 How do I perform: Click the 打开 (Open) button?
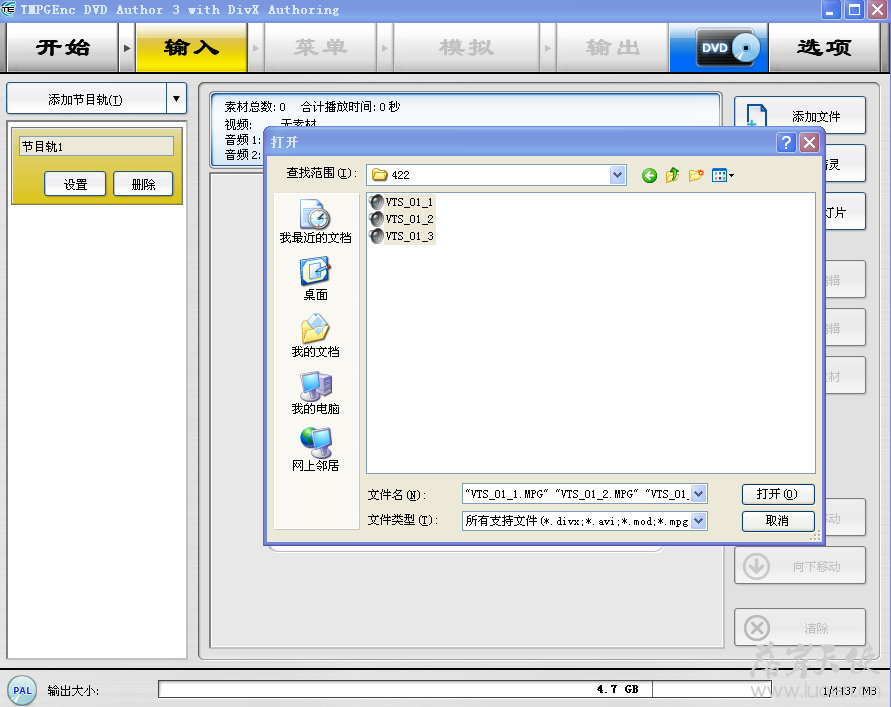pyautogui.click(x=778, y=494)
